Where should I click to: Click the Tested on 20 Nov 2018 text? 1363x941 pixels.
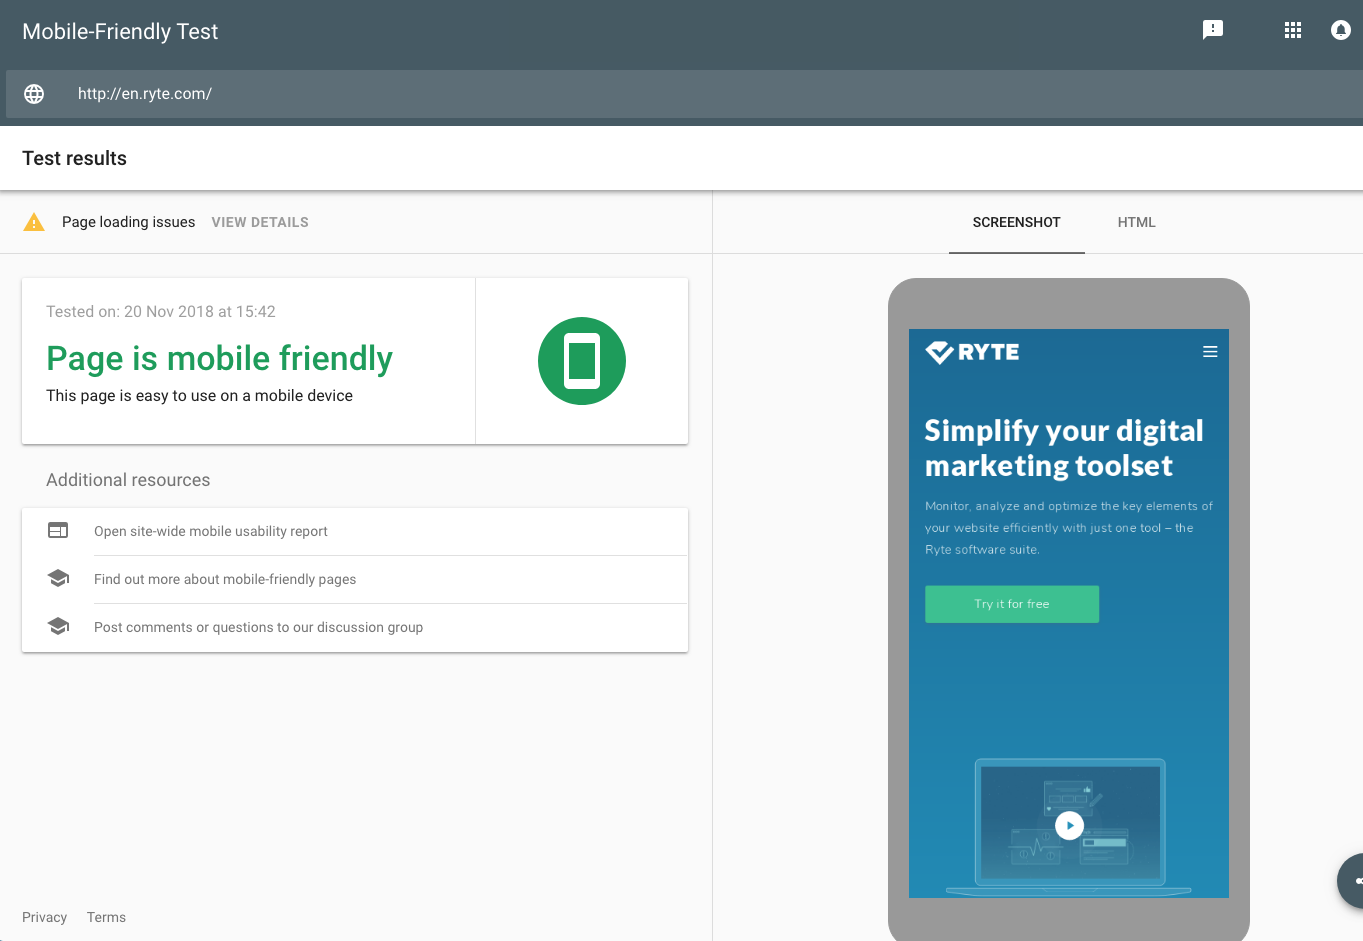coord(161,311)
